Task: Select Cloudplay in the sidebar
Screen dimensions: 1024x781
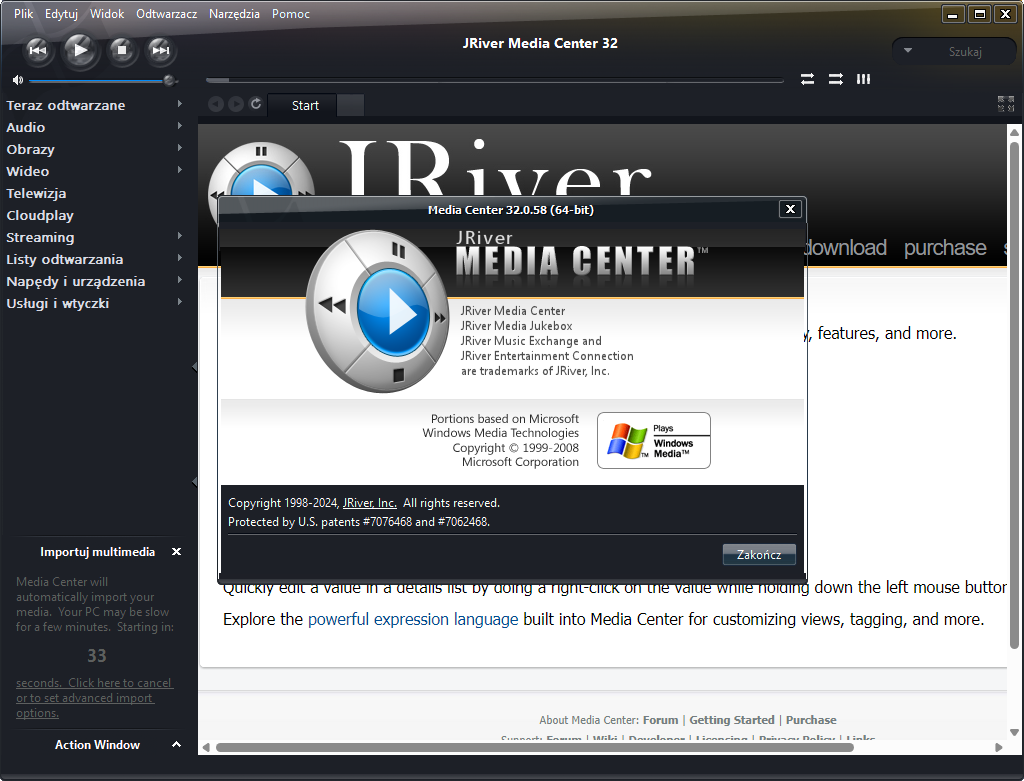Action: [x=40, y=215]
